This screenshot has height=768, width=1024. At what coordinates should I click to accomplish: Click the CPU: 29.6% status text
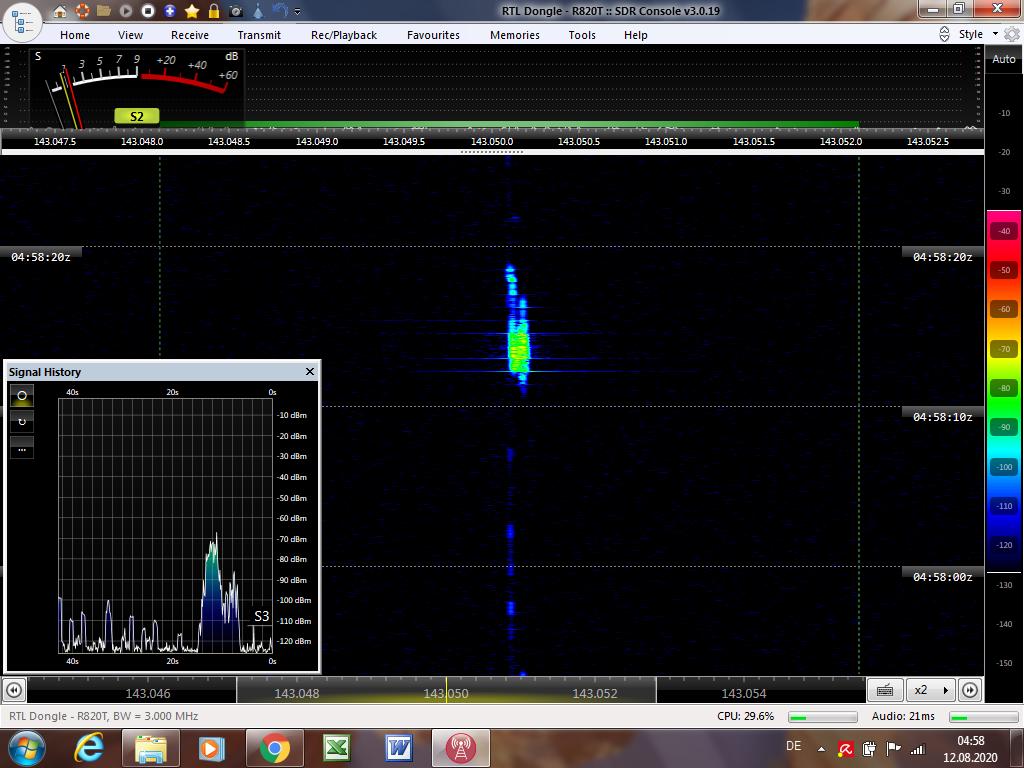point(745,716)
